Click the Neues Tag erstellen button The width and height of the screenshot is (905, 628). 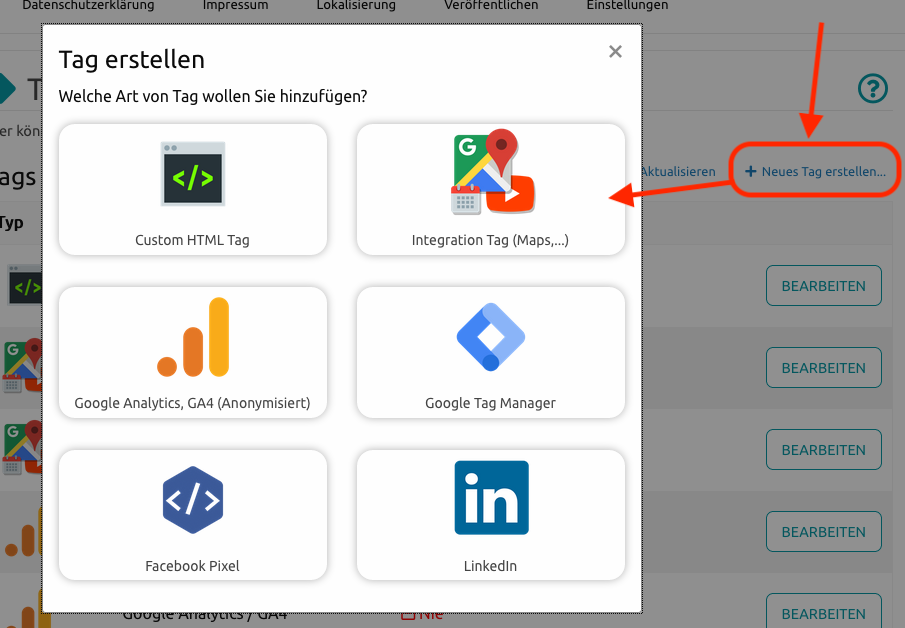tap(815, 171)
